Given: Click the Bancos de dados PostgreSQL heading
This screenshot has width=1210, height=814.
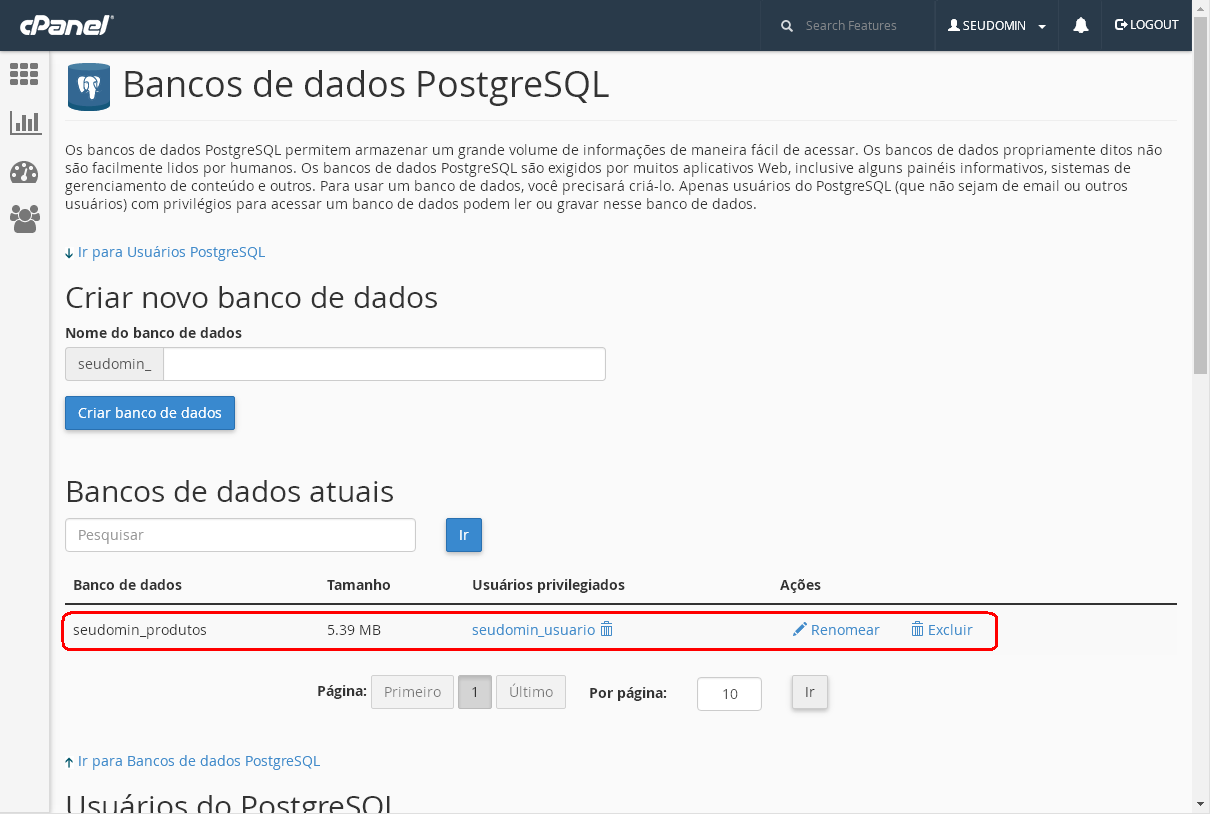Looking at the screenshot, I should 366,85.
